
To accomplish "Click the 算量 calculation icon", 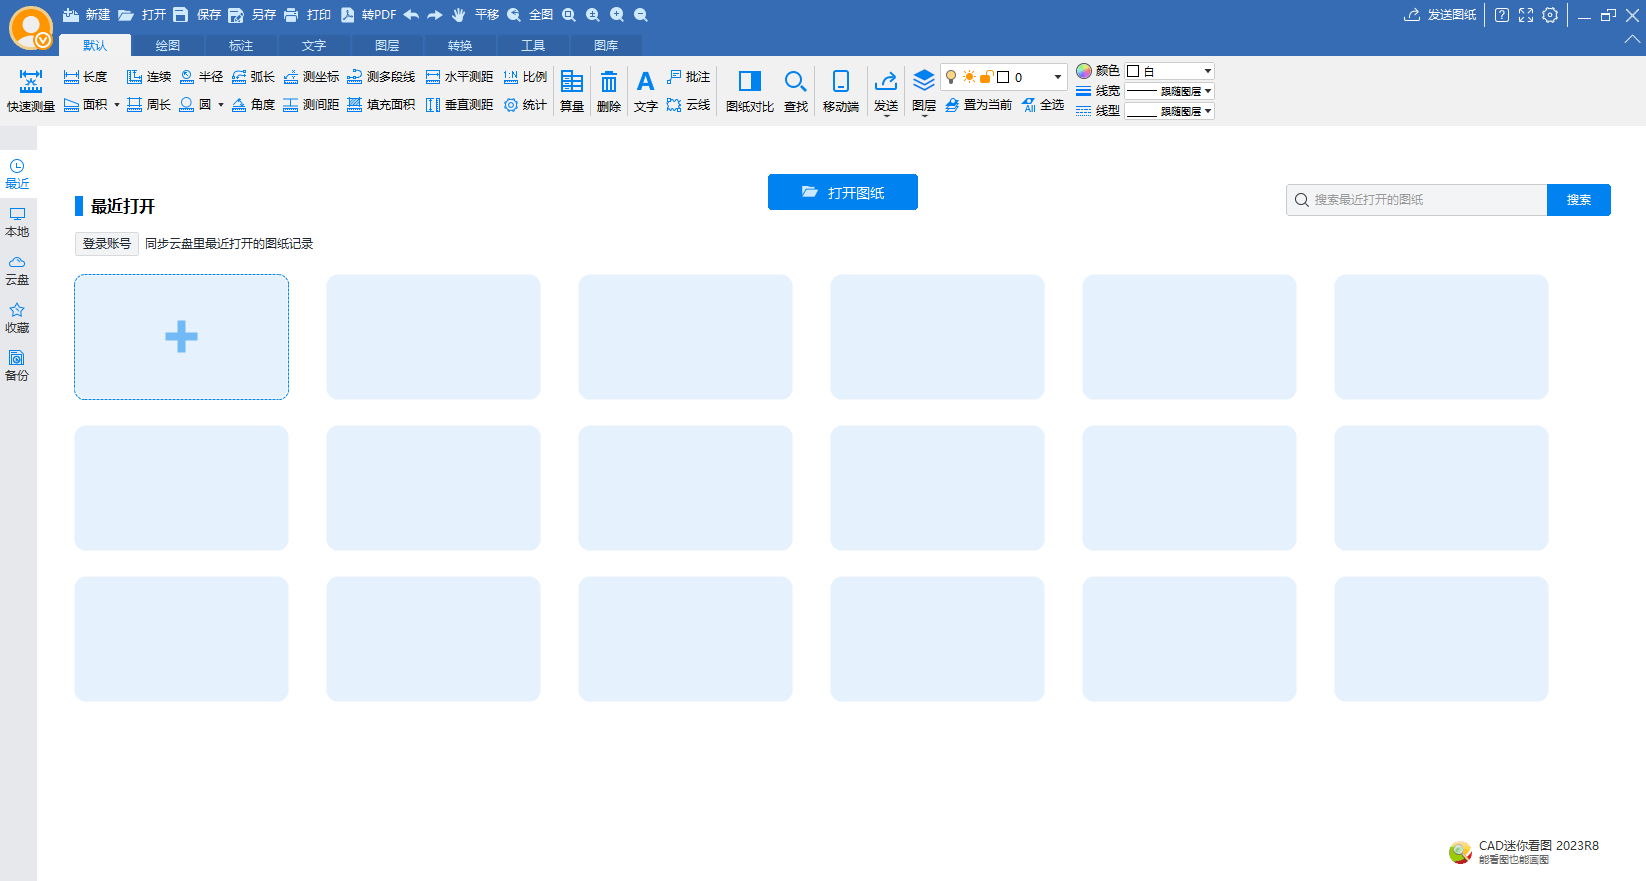I will [x=572, y=90].
